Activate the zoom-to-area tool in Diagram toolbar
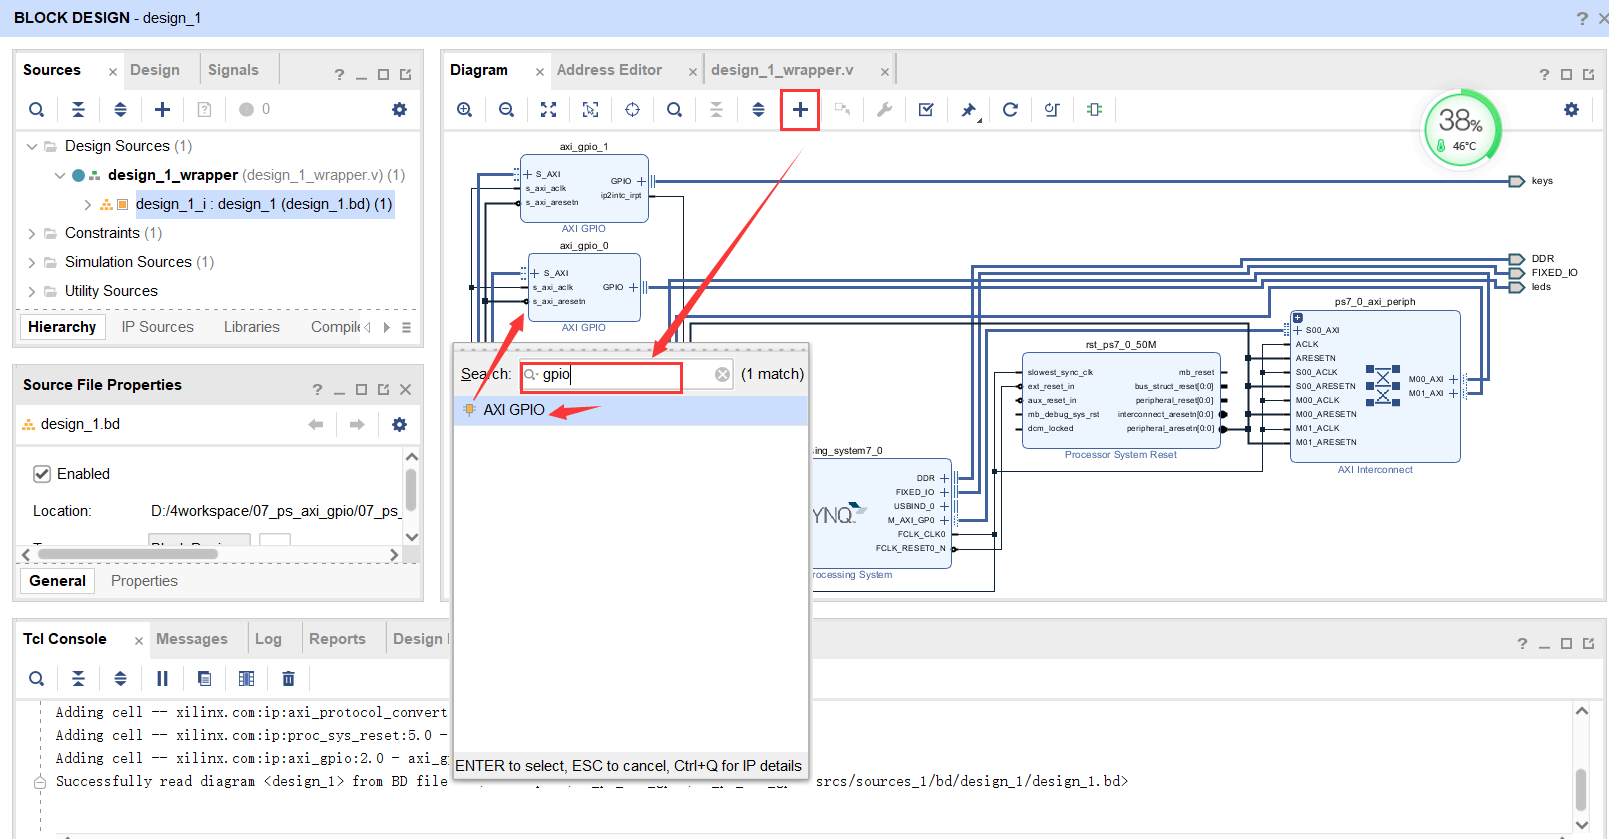1609x839 pixels. pos(591,110)
